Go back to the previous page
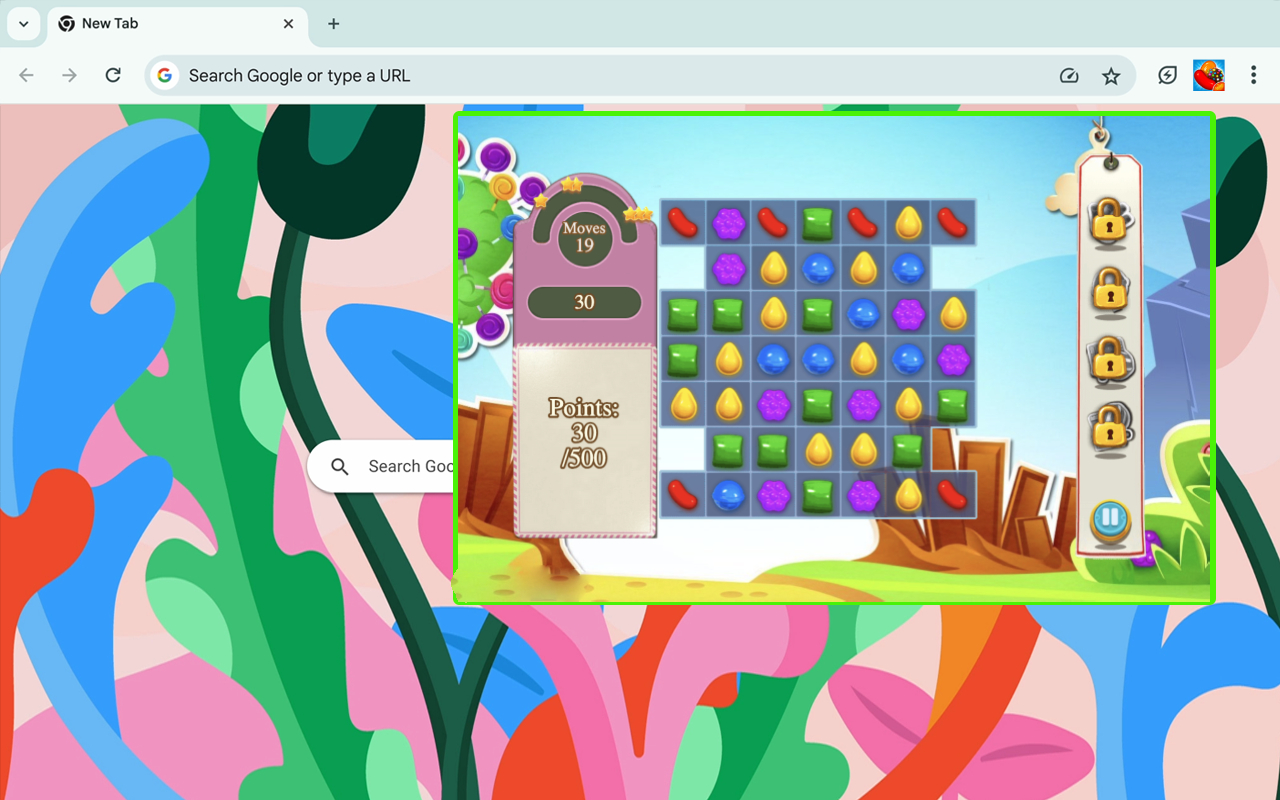Screen dimensions: 1280x800 click(x=27, y=75)
